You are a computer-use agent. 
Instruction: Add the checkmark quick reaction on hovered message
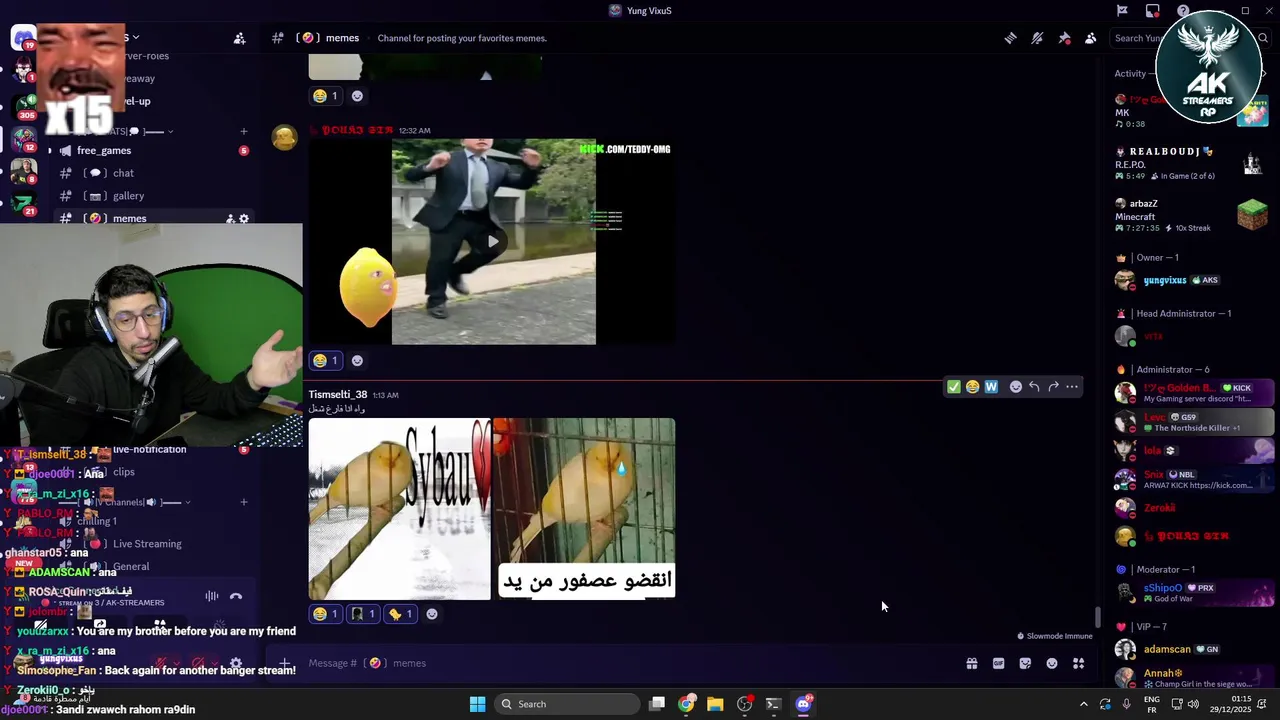click(x=953, y=387)
